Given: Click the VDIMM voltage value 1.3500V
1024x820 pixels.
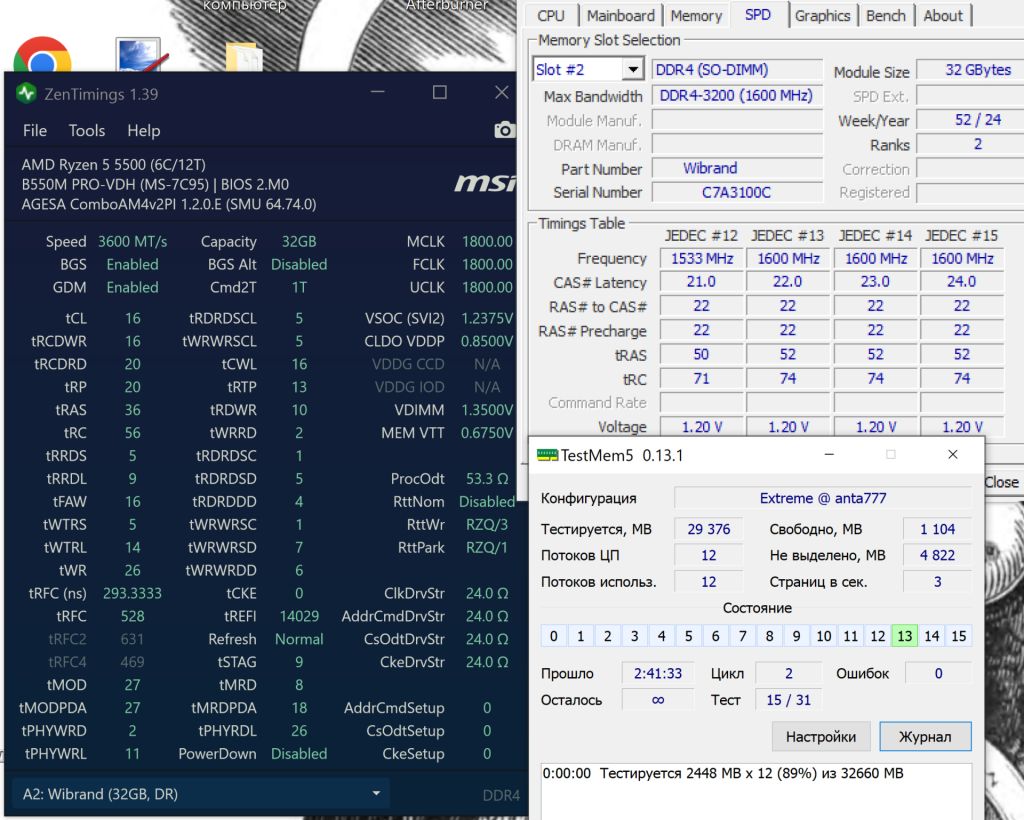Looking at the screenshot, I should (487, 410).
